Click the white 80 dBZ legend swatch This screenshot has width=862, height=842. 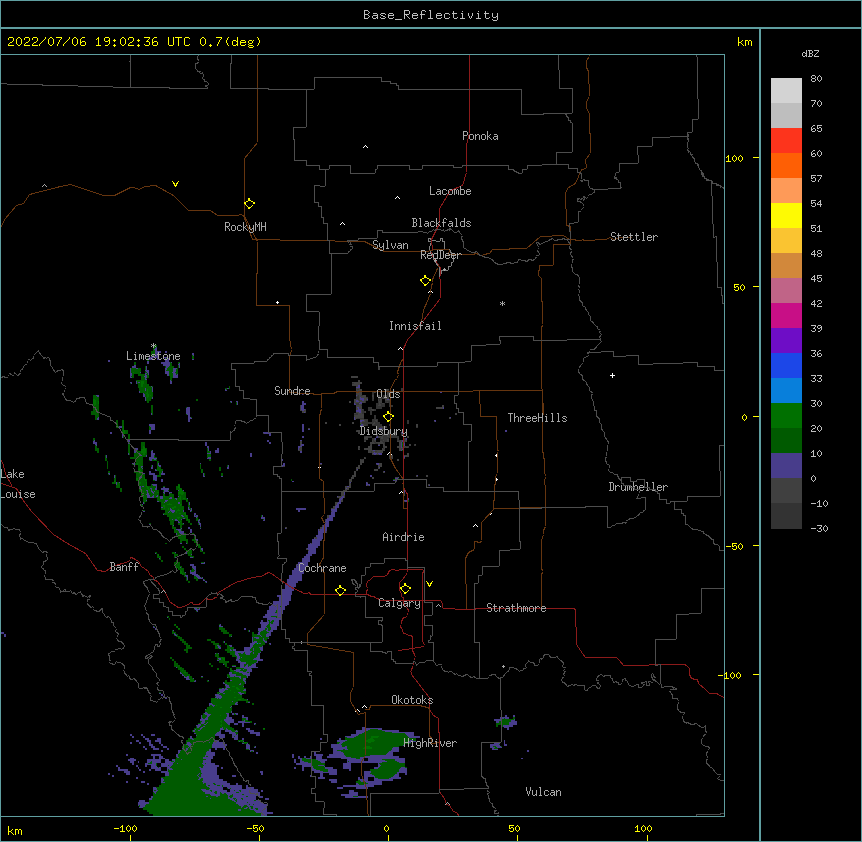tap(786, 90)
